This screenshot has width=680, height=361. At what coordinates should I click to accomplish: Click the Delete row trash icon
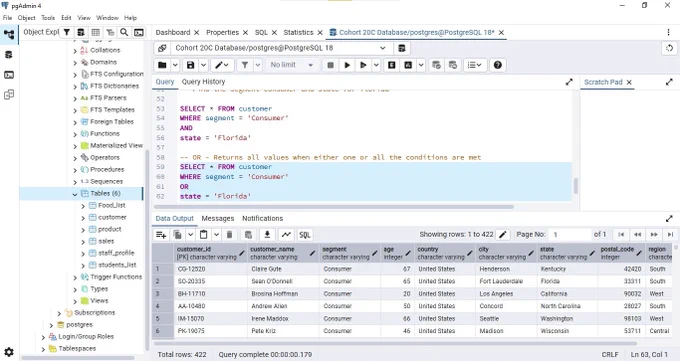pos(229,235)
